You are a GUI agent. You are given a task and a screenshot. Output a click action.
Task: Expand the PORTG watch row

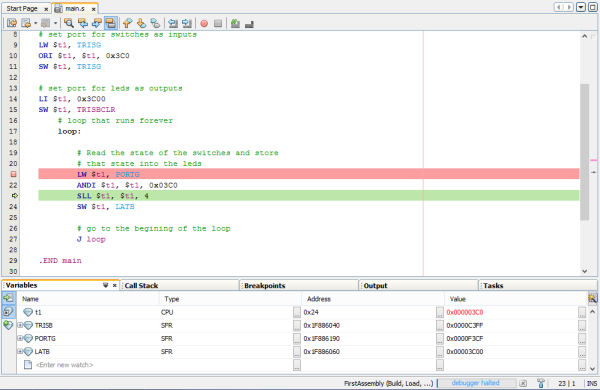(20, 338)
